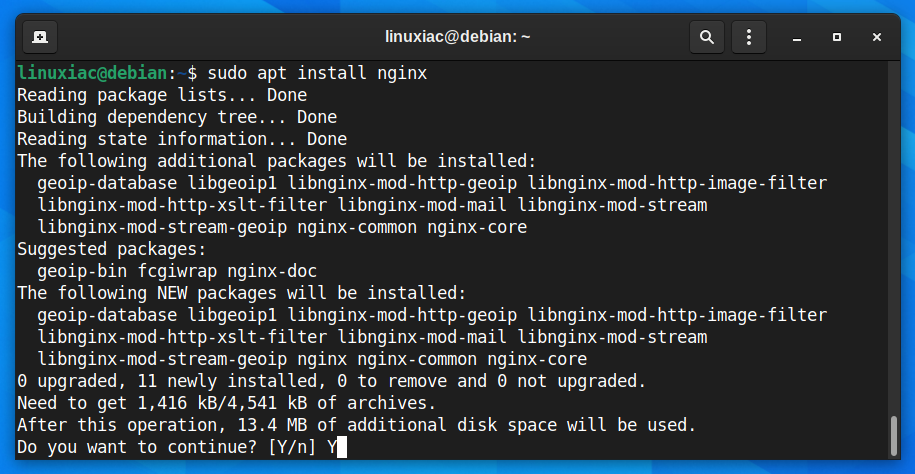This screenshot has width=915, height=474.
Task: Click 'Building dependency tree... Done' line
Action: point(177,117)
